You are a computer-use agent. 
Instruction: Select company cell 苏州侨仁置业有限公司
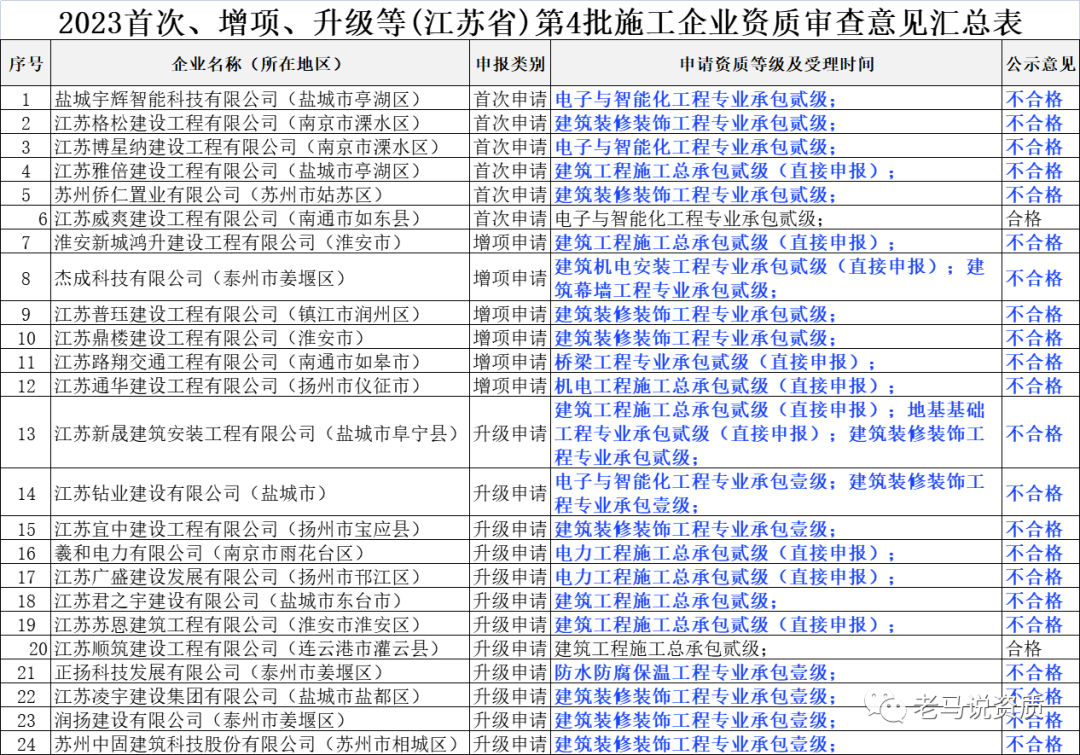coord(260,194)
